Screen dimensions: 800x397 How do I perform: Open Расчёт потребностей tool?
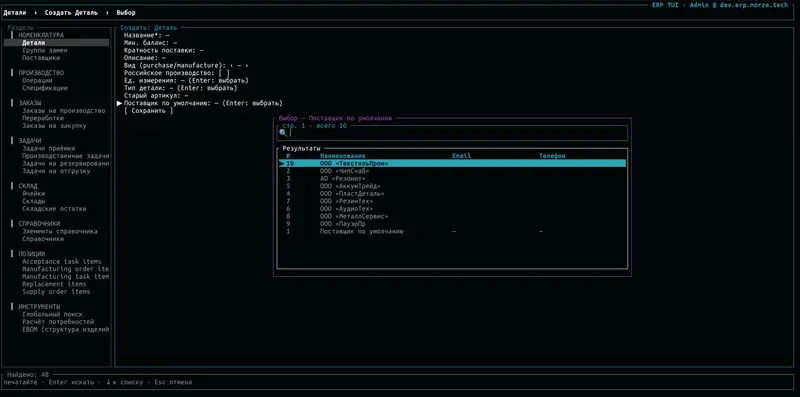[x=58, y=322]
